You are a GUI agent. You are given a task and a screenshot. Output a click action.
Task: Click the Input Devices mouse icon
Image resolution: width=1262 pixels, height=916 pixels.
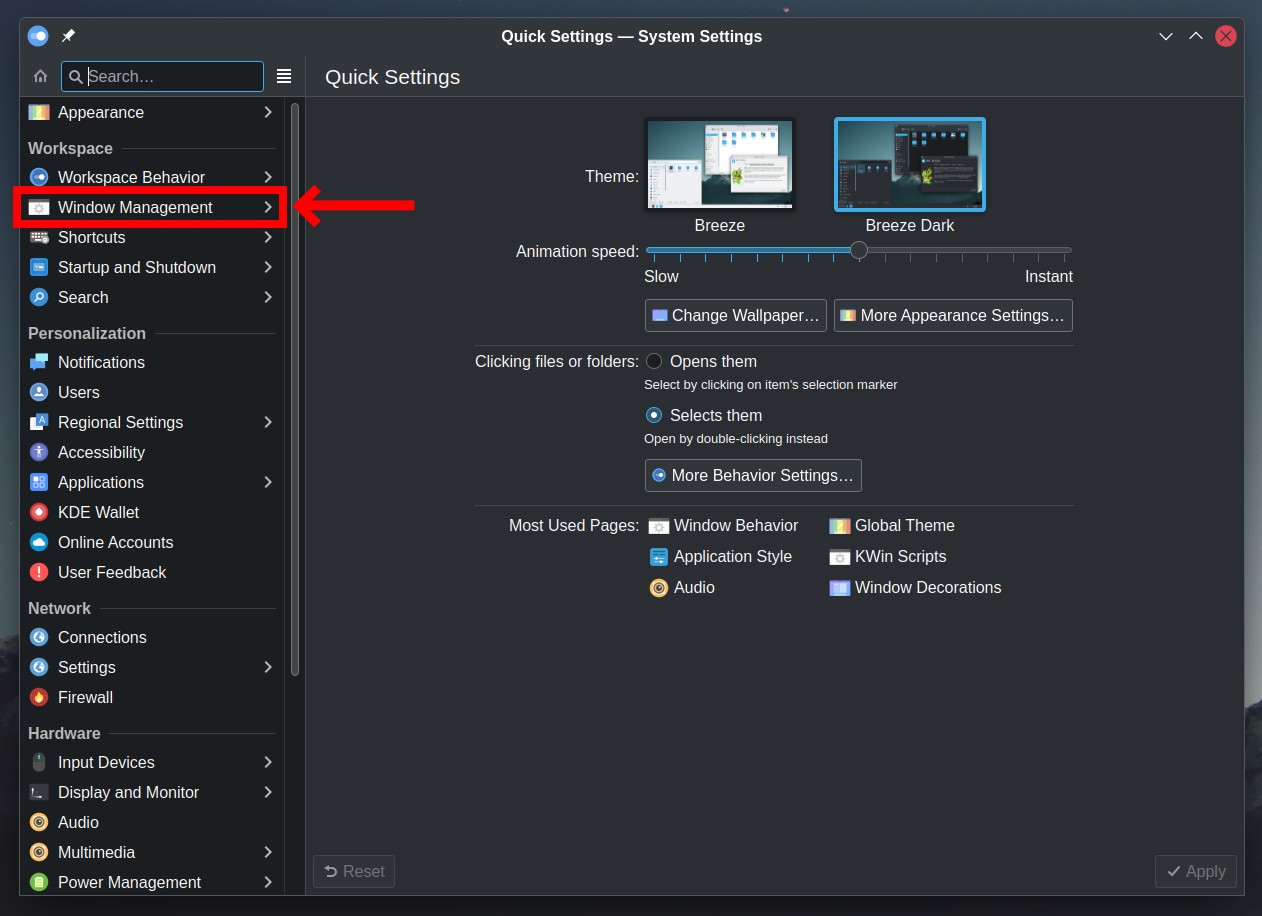pos(39,762)
